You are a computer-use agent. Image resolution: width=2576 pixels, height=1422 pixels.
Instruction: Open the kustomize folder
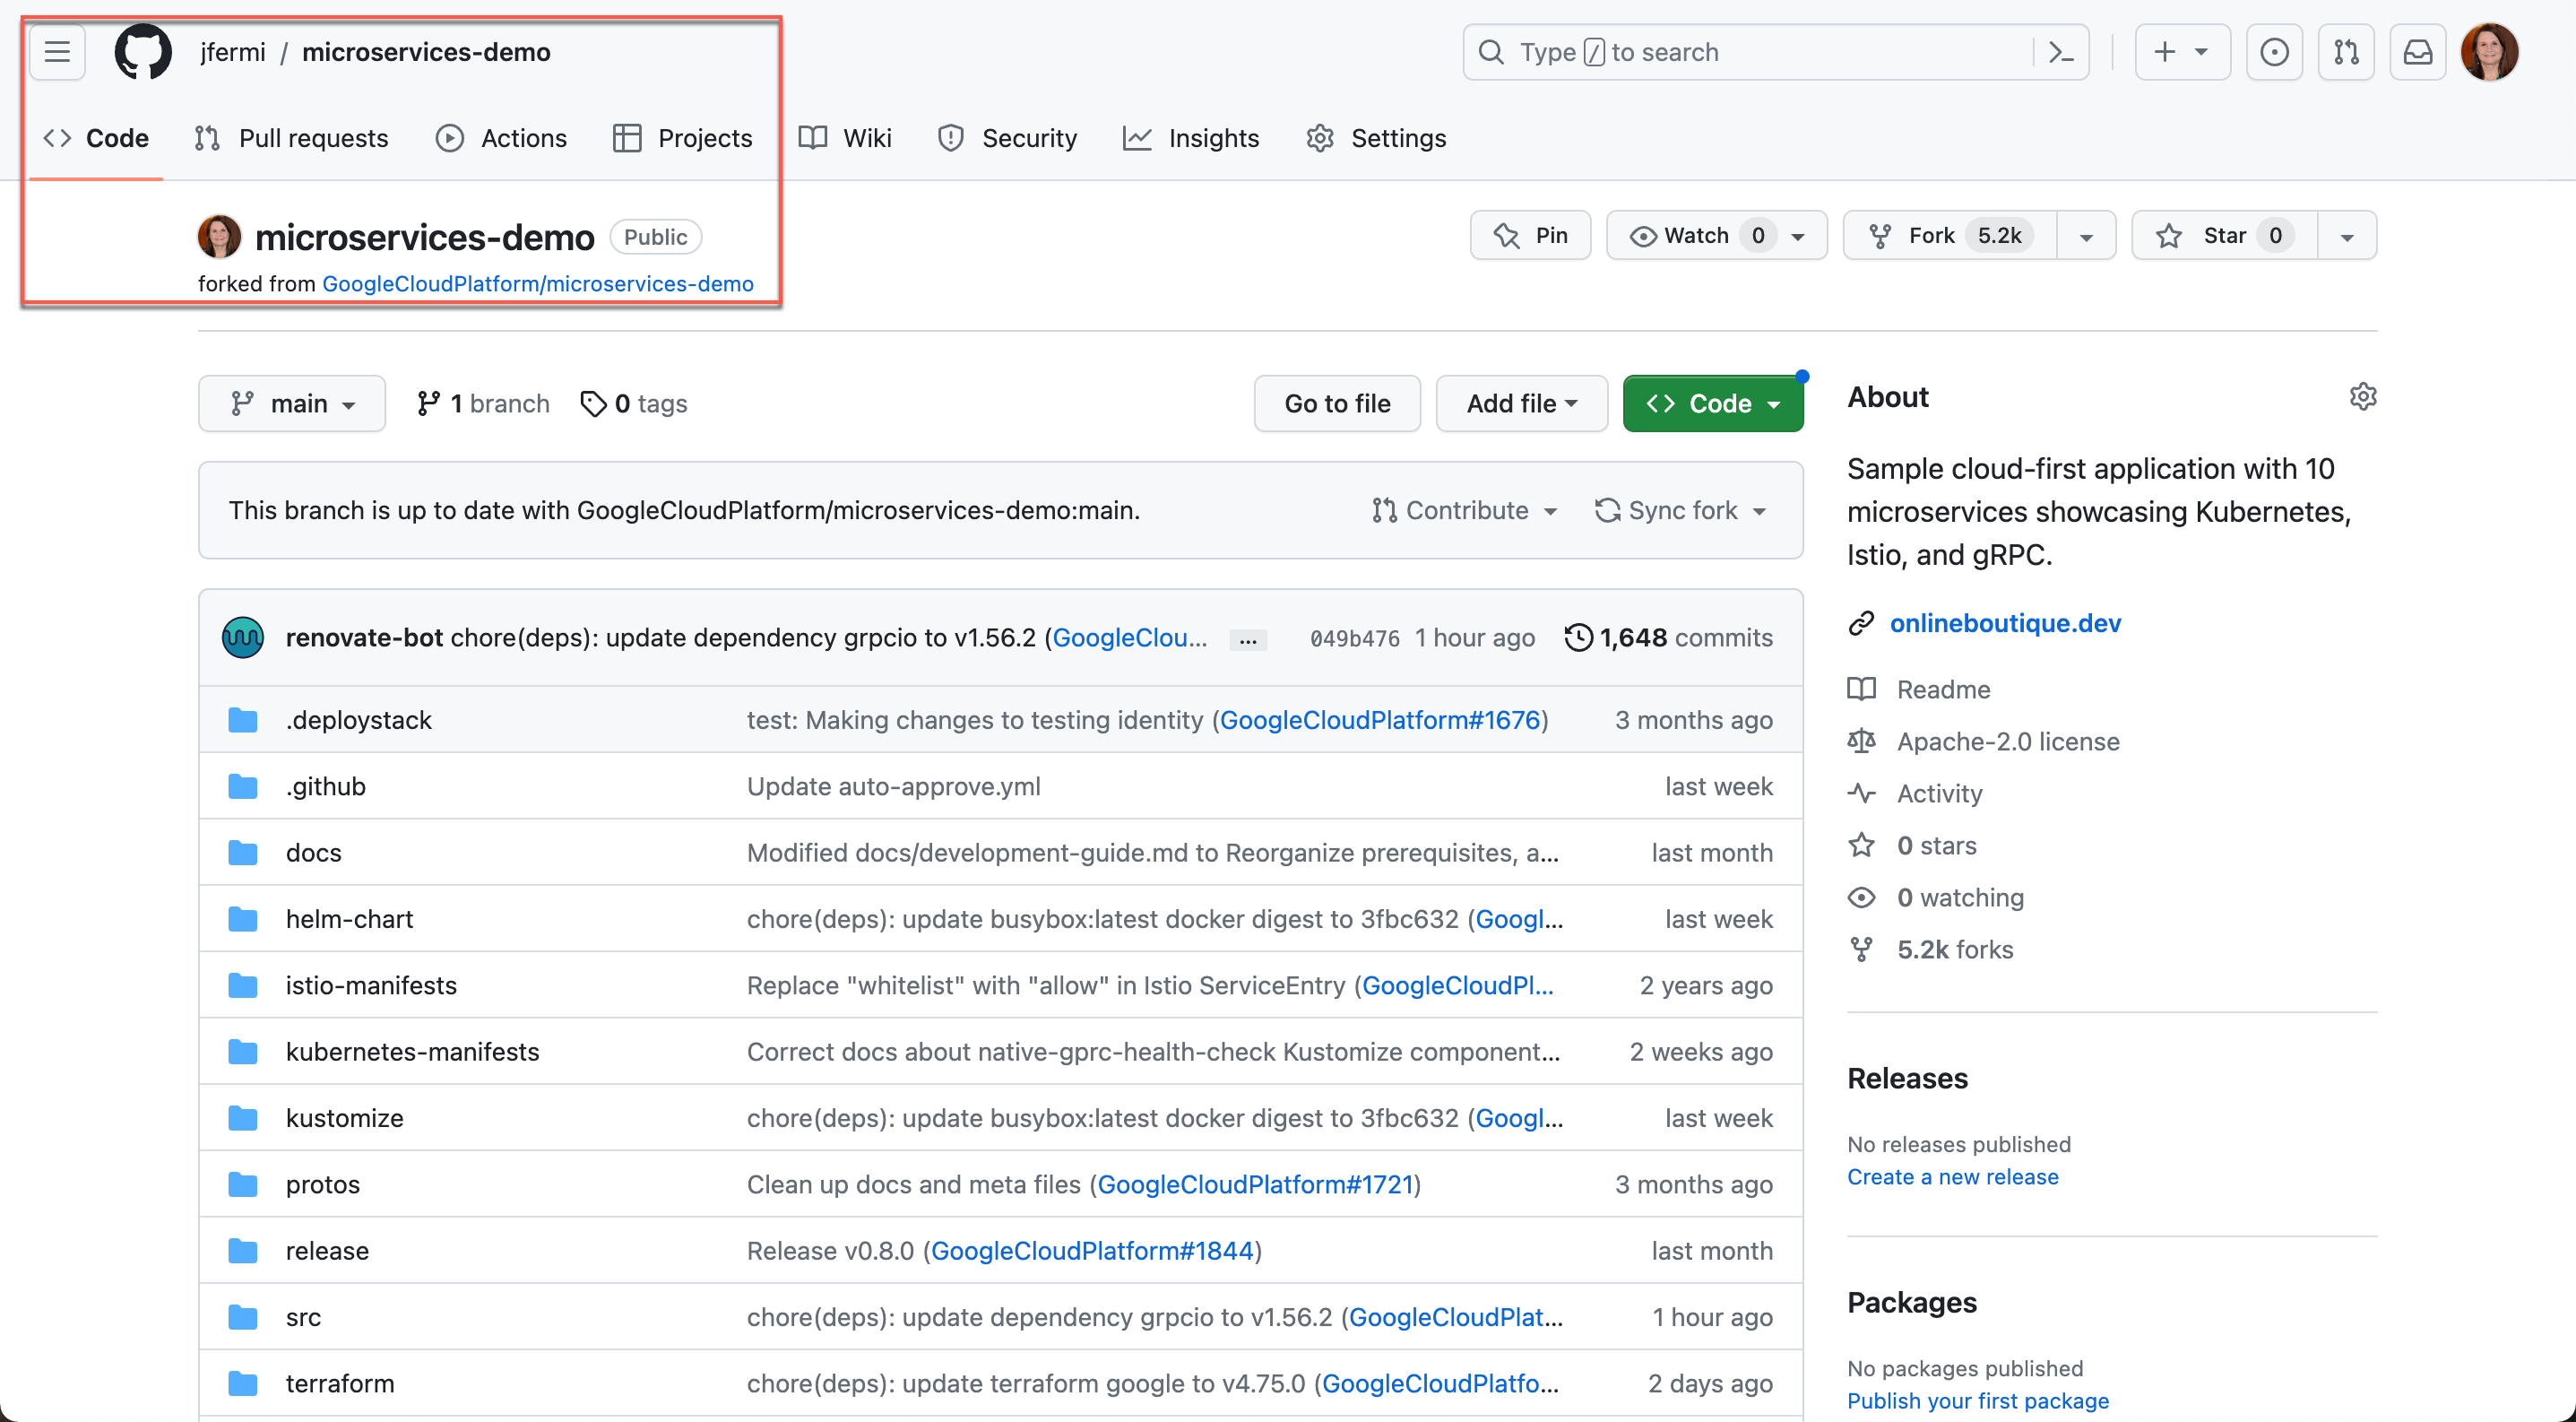[x=344, y=1117]
